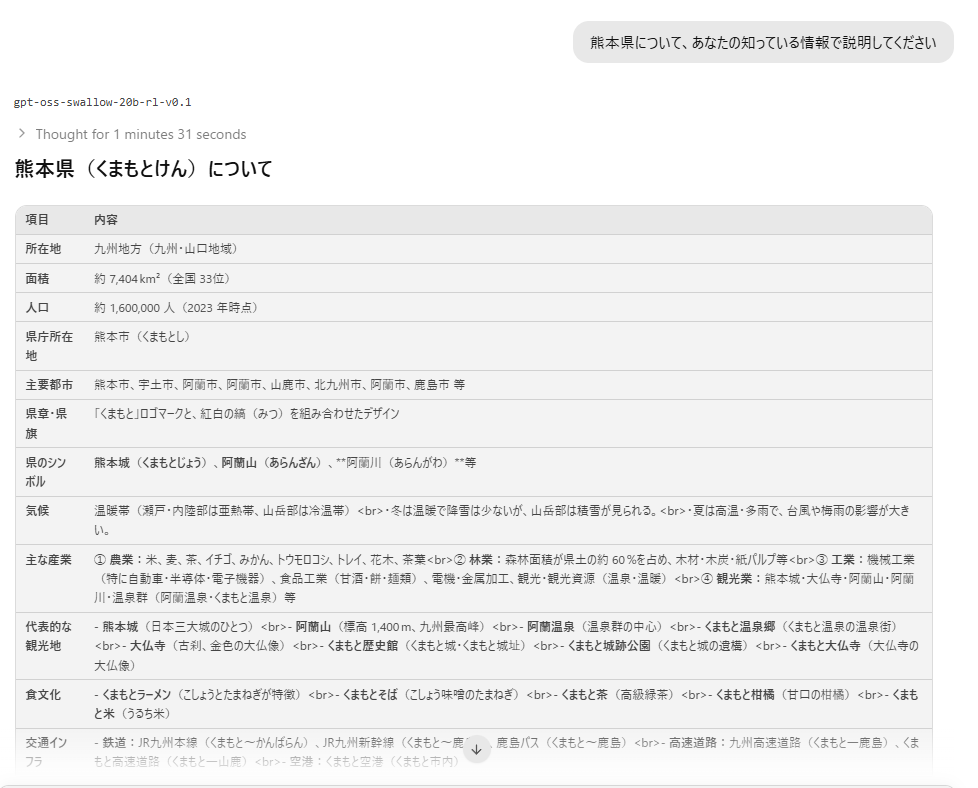
Task: Select the 所在地 row label
Action: click(43, 248)
